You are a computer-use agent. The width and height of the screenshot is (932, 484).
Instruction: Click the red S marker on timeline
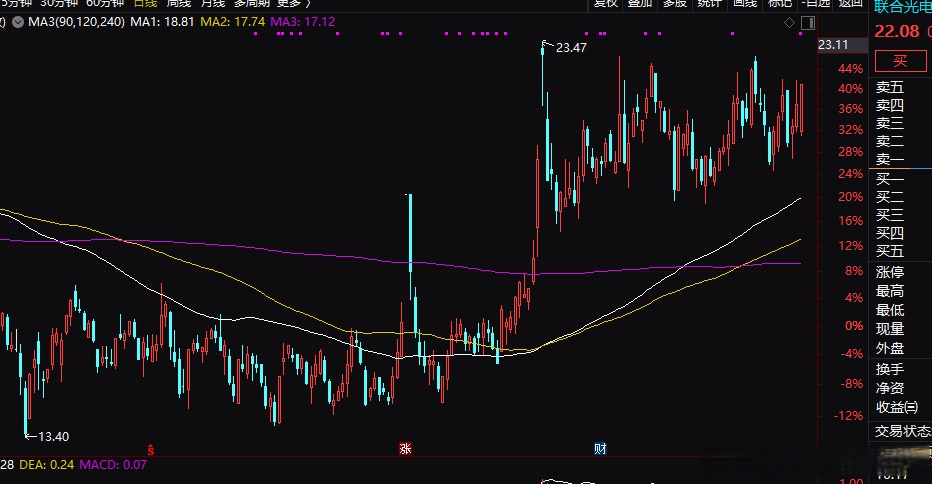151,449
